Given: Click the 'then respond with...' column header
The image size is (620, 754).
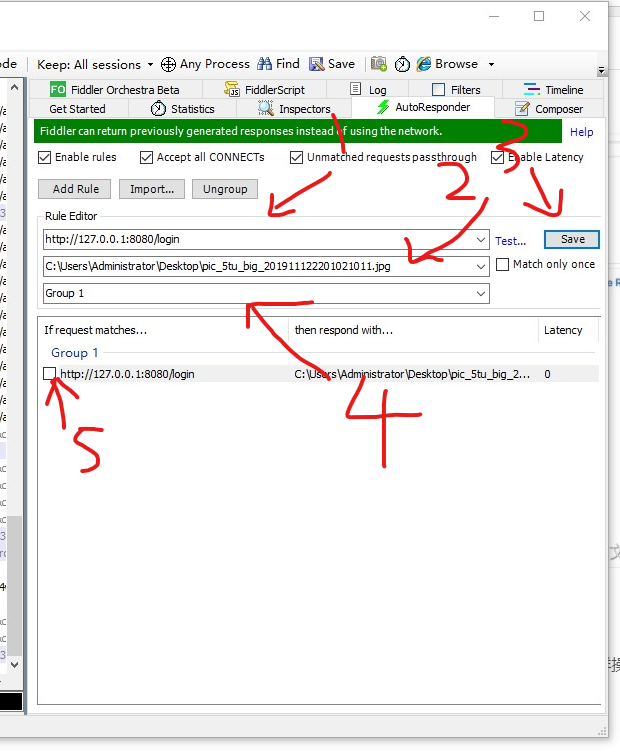Looking at the screenshot, I should pyautogui.click(x=413, y=330).
